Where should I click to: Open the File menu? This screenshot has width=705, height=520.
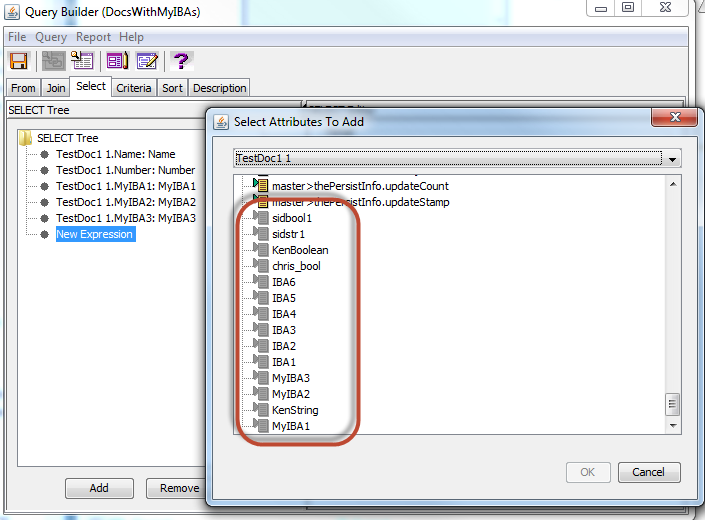tap(17, 37)
